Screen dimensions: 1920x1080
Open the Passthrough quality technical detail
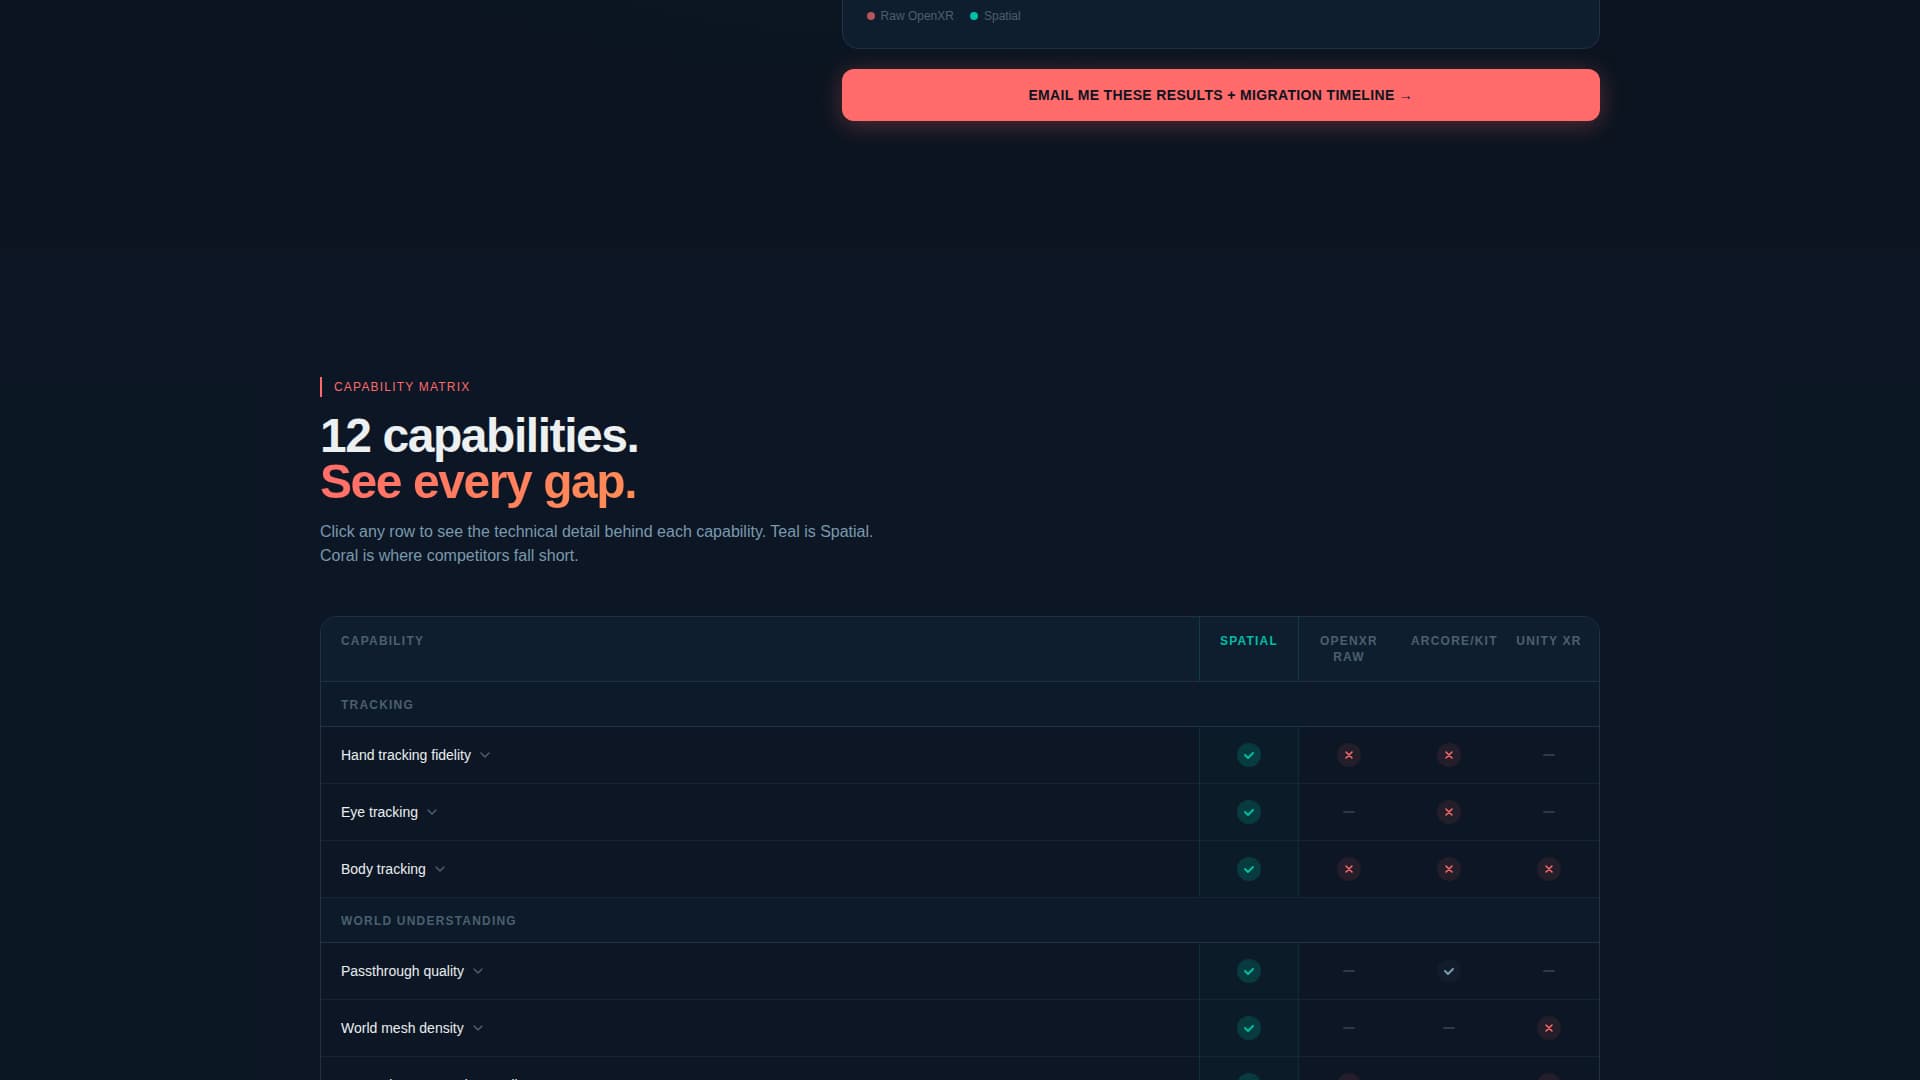click(411, 970)
